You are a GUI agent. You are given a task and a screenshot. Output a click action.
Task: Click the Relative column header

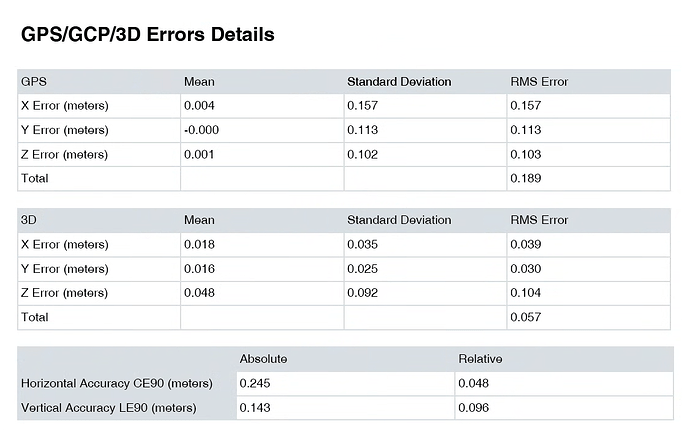480,359
